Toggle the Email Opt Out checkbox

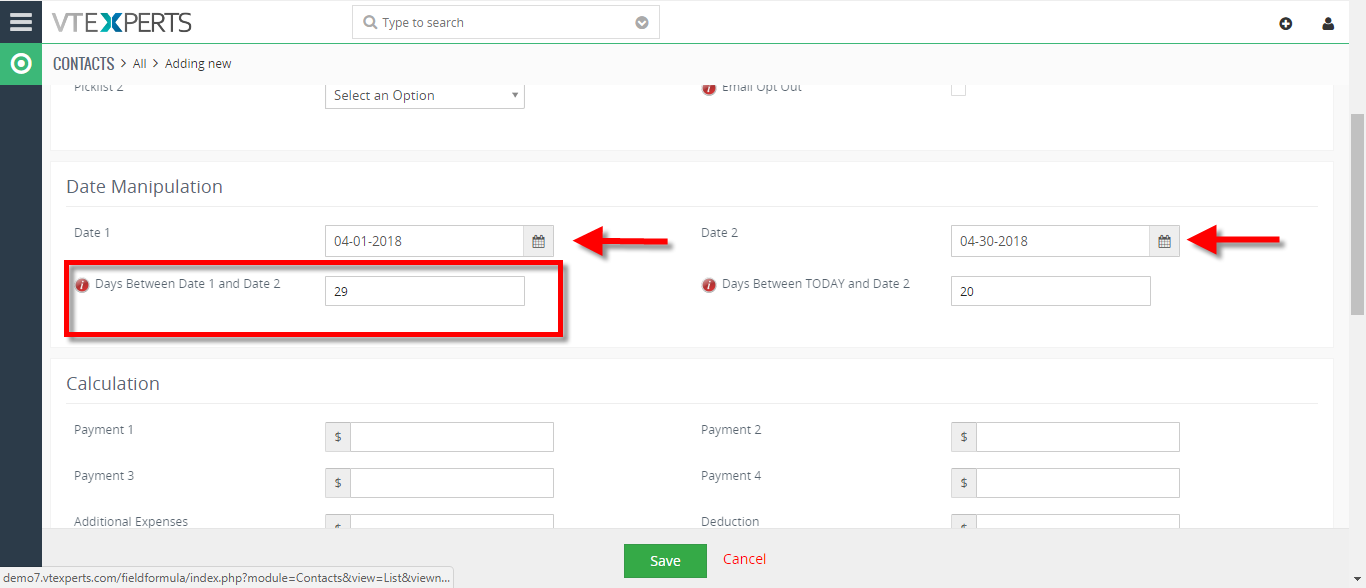pyautogui.click(x=958, y=88)
